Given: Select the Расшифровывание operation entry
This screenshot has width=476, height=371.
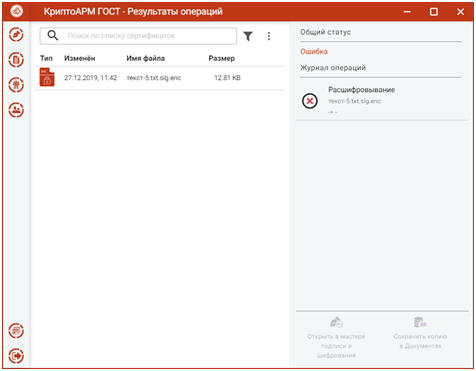Looking at the screenshot, I should (381, 101).
